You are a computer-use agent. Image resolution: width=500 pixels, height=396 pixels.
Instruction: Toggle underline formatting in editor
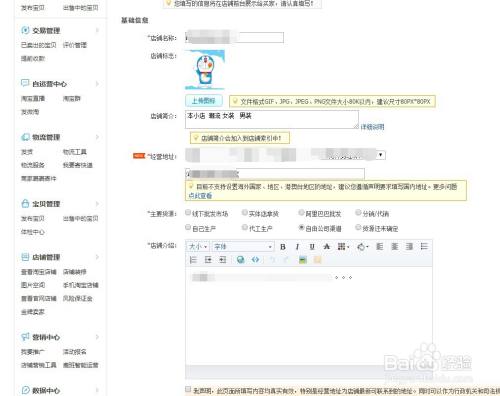point(312,247)
